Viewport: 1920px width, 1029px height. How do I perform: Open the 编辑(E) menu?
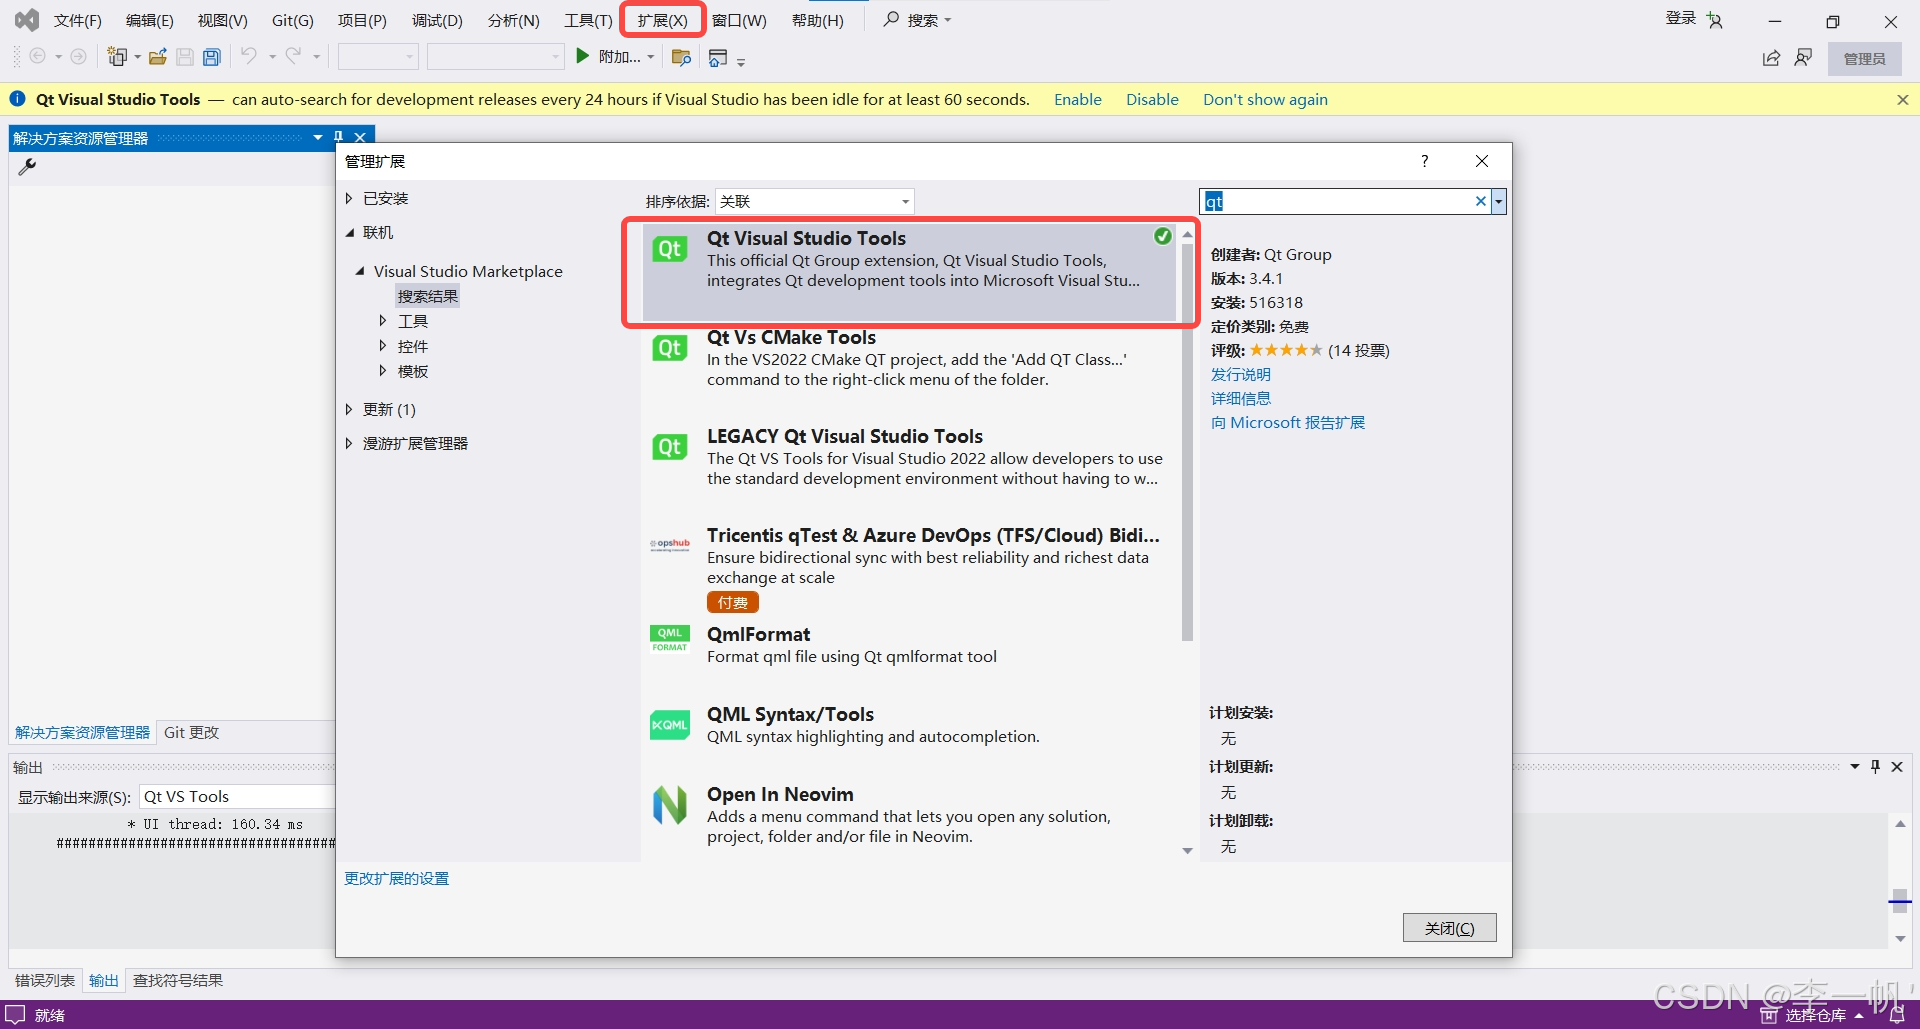(149, 20)
